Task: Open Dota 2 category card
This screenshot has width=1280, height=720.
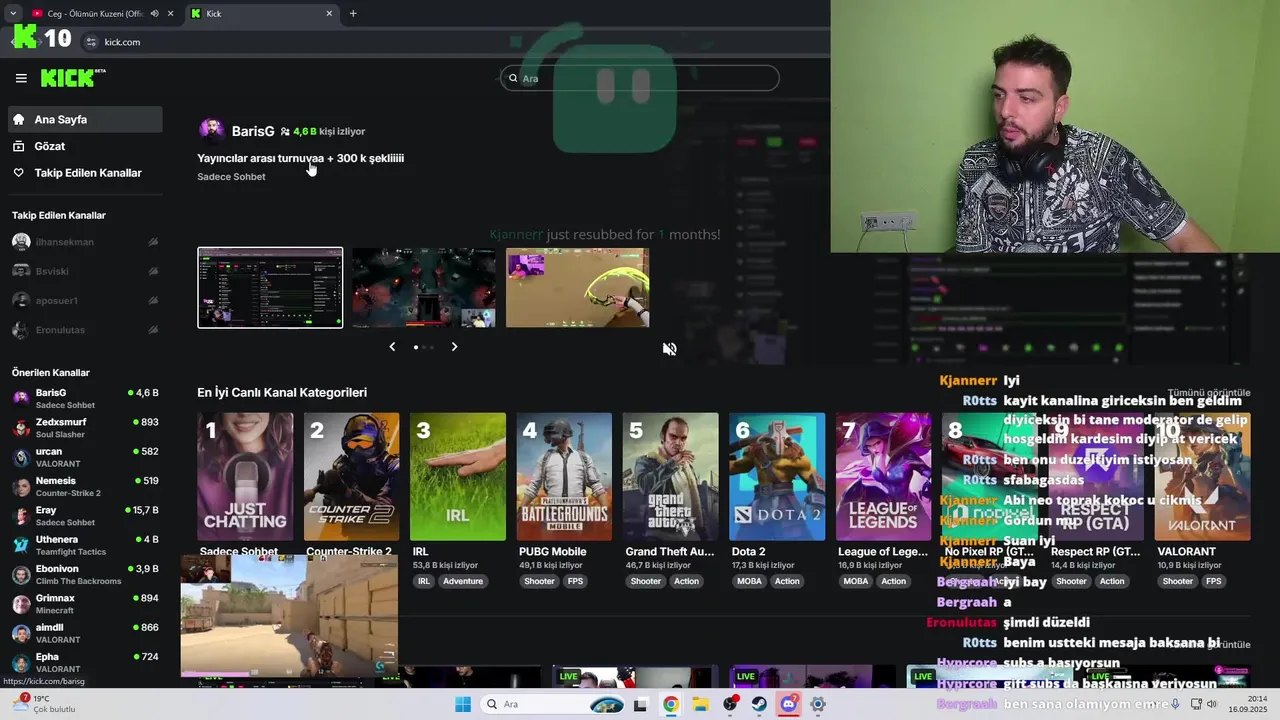Action: point(777,477)
